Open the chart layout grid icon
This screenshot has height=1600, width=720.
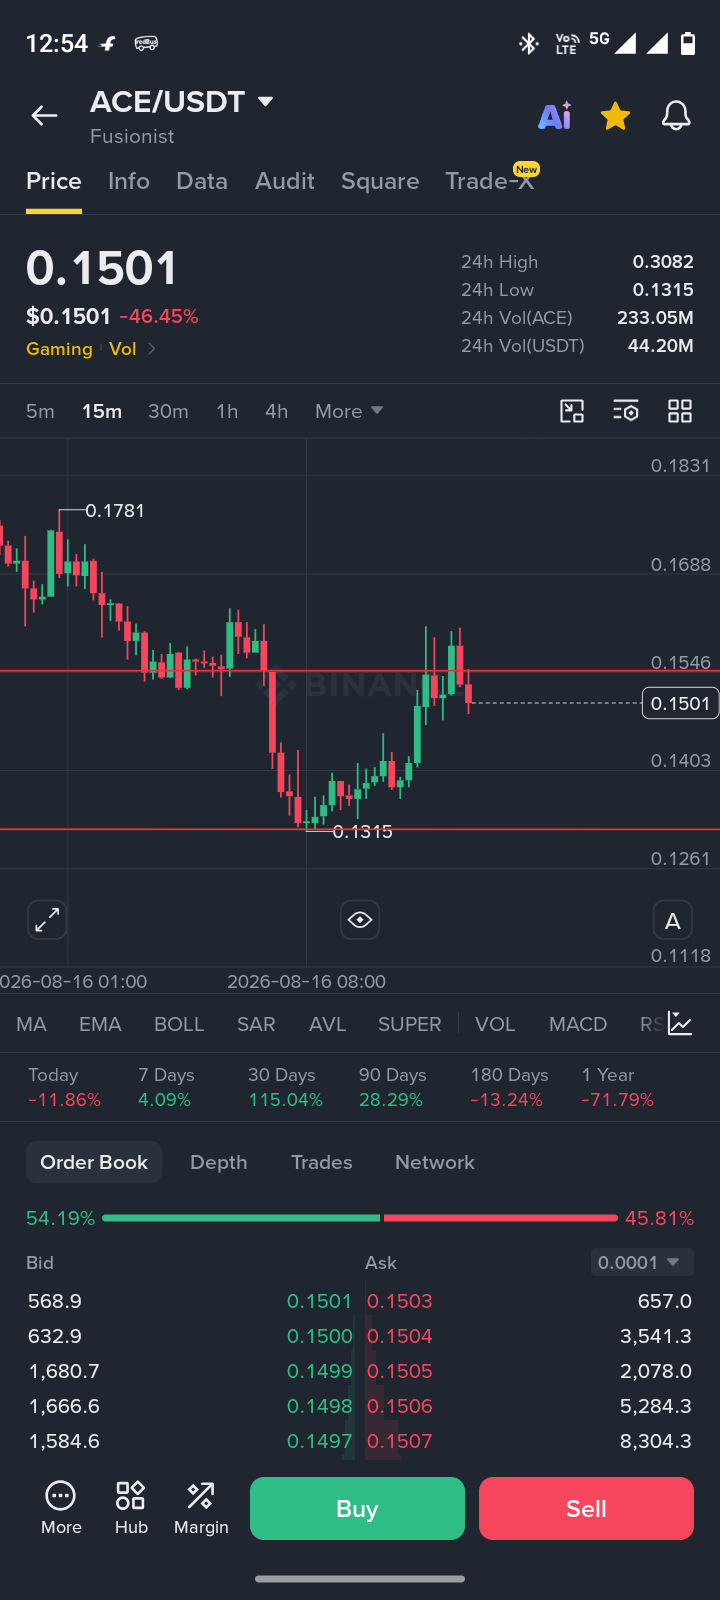[680, 411]
